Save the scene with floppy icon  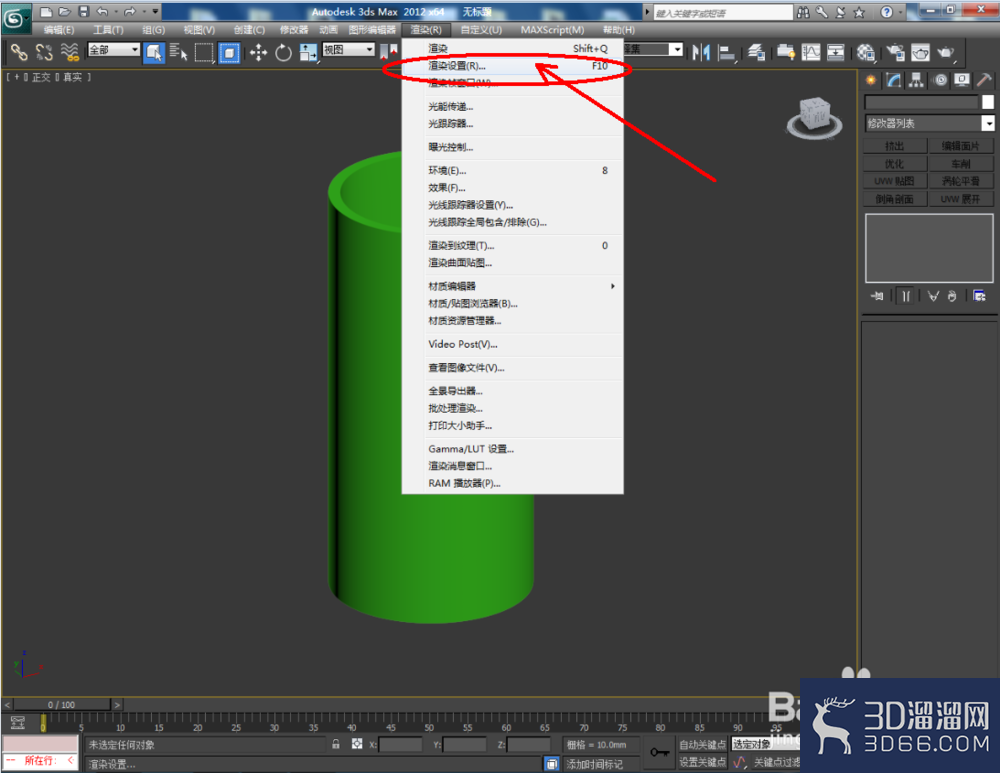click(x=84, y=11)
